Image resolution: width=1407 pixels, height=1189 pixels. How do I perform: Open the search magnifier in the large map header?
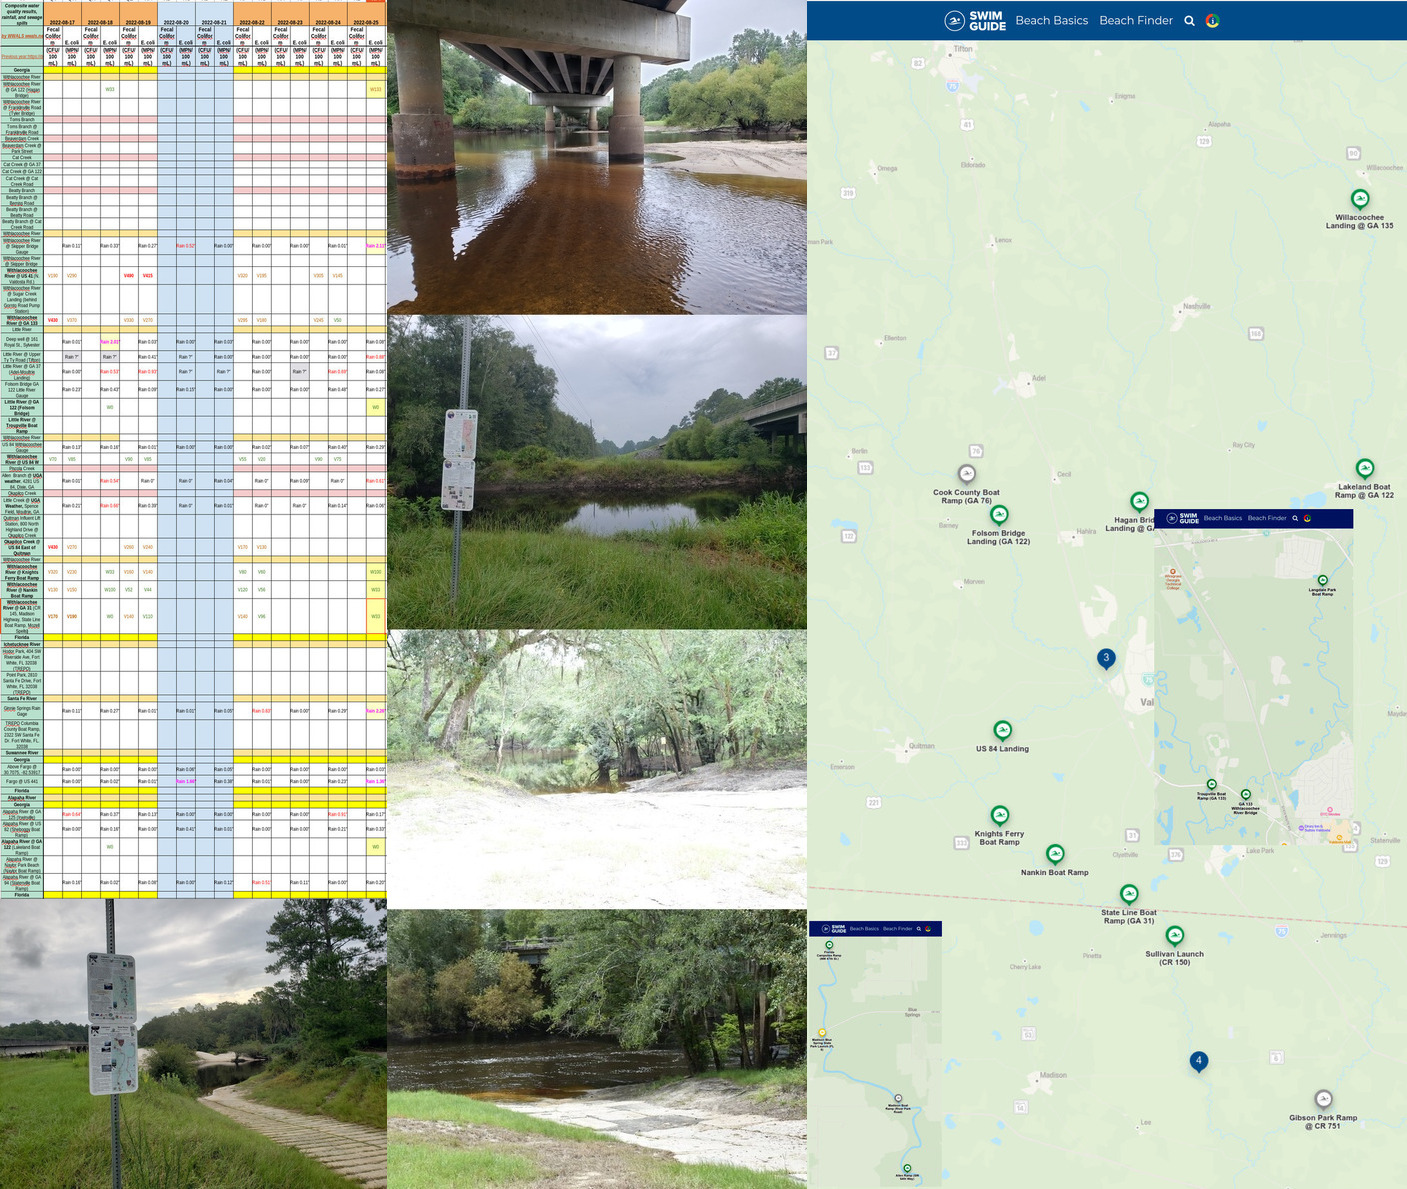[1189, 20]
